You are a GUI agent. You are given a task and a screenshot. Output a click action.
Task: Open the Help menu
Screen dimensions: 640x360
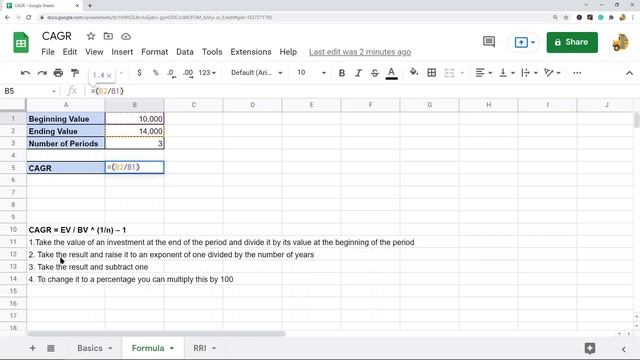288,52
